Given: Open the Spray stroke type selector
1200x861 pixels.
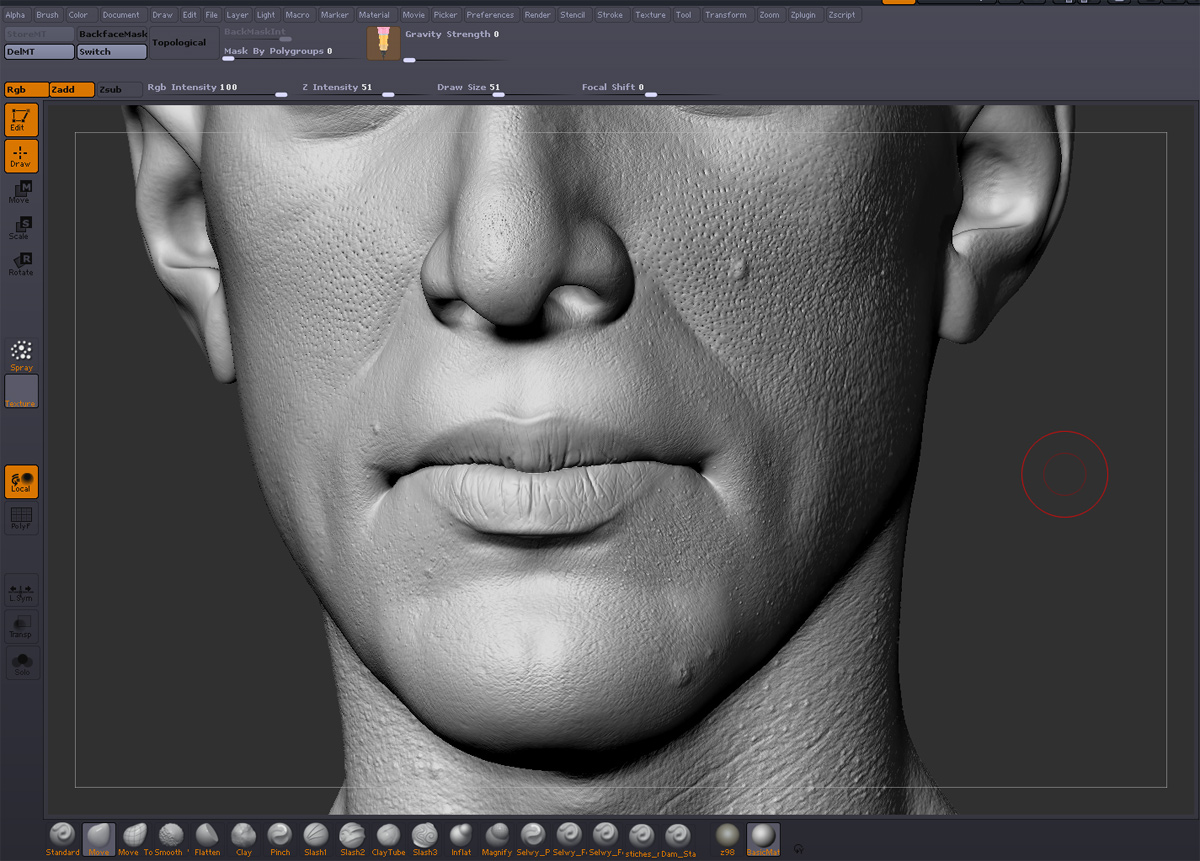Looking at the screenshot, I should [21, 355].
